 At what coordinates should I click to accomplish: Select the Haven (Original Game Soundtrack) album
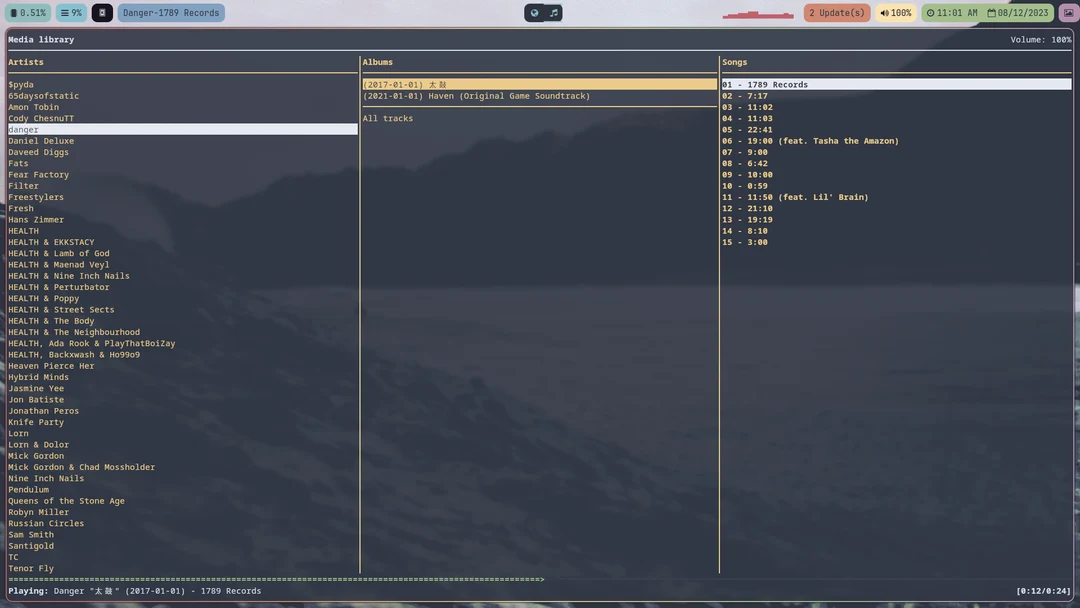pos(477,95)
